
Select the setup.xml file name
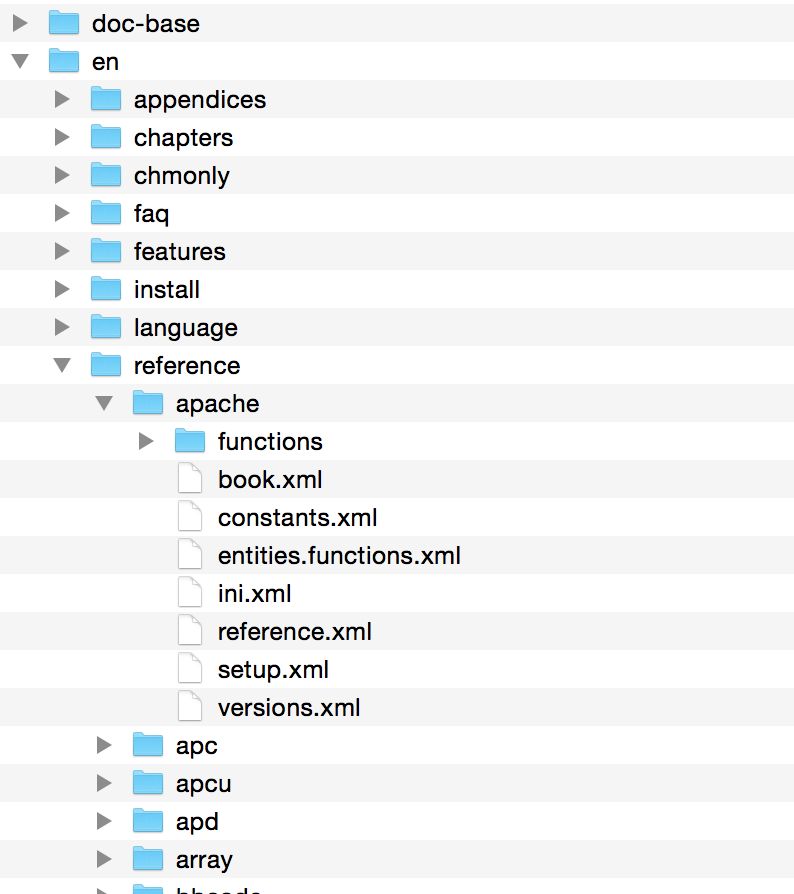point(273,670)
